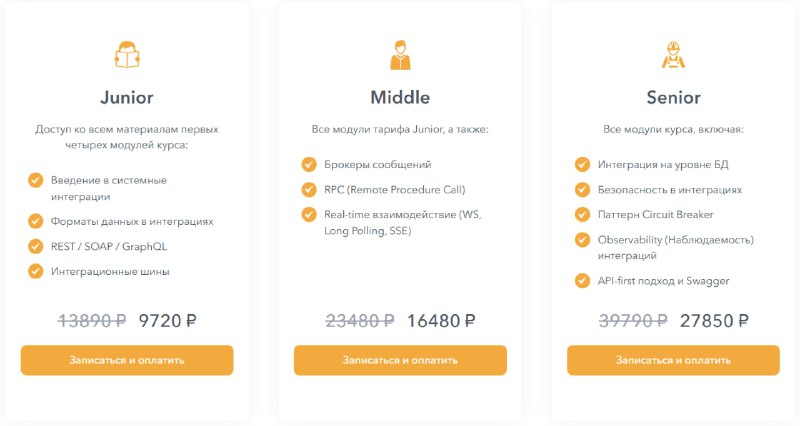Image resolution: width=800 pixels, height=426 pixels.
Task: Select the Junior plan heading
Action: coord(127,97)
